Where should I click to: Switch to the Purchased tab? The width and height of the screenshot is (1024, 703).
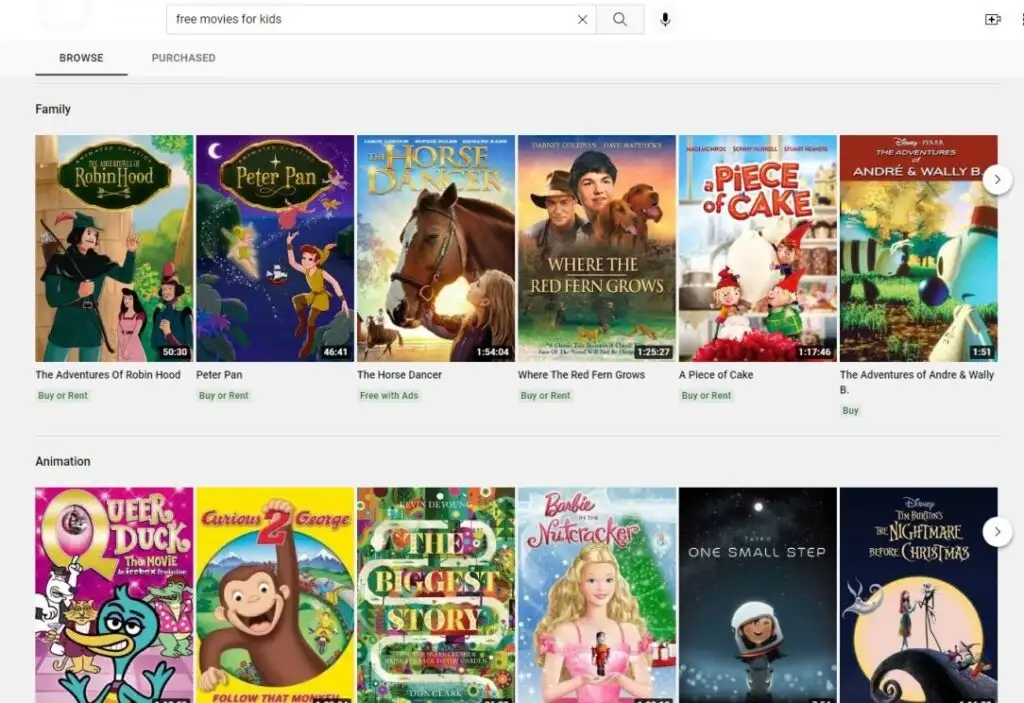(x=184, y=57)
